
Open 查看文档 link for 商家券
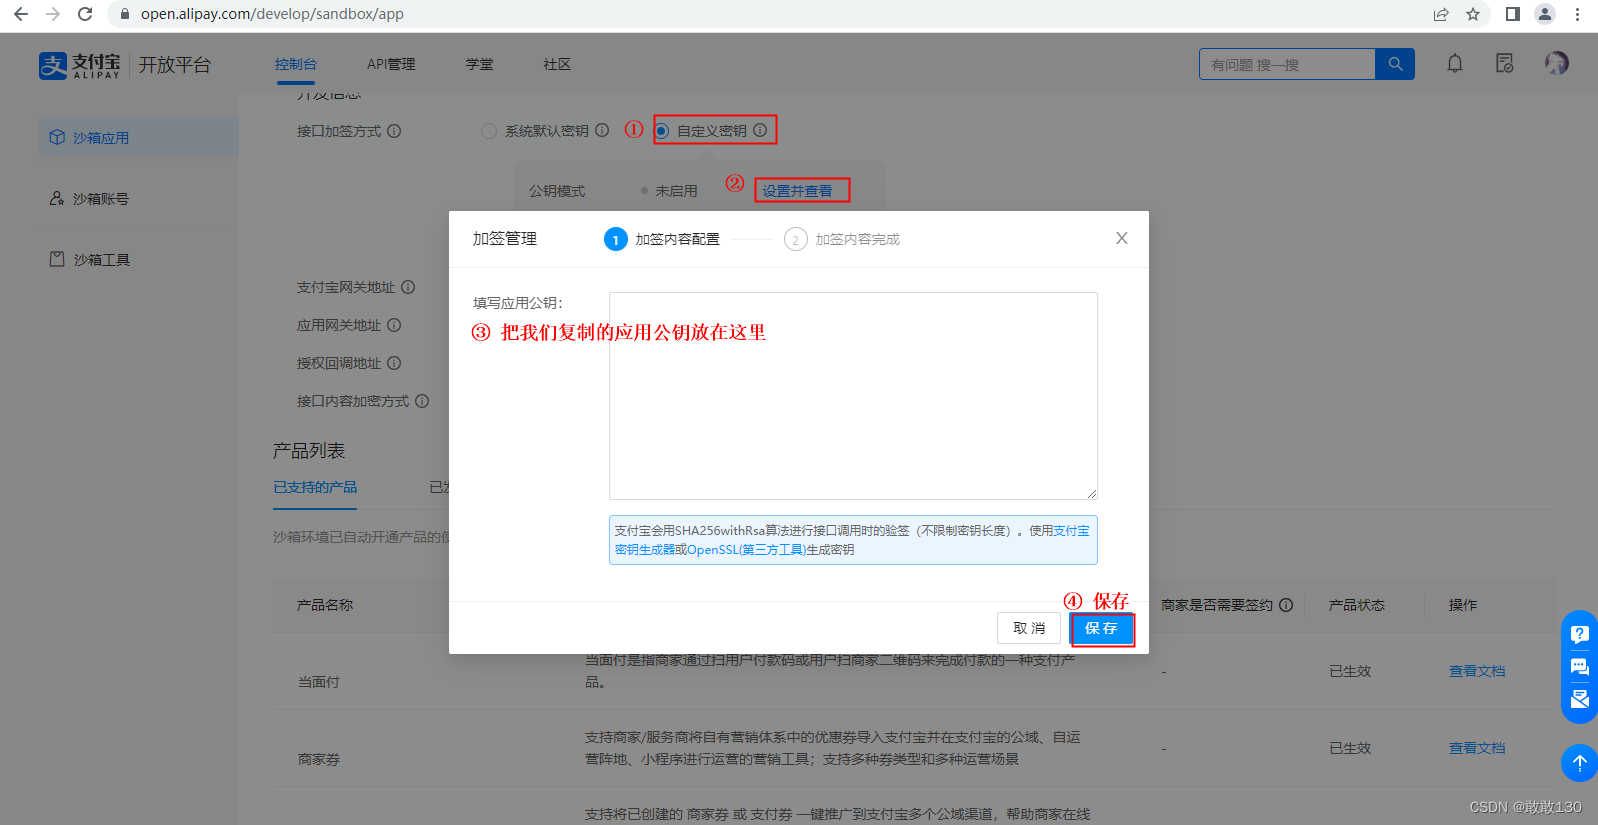coord(1477,748)
